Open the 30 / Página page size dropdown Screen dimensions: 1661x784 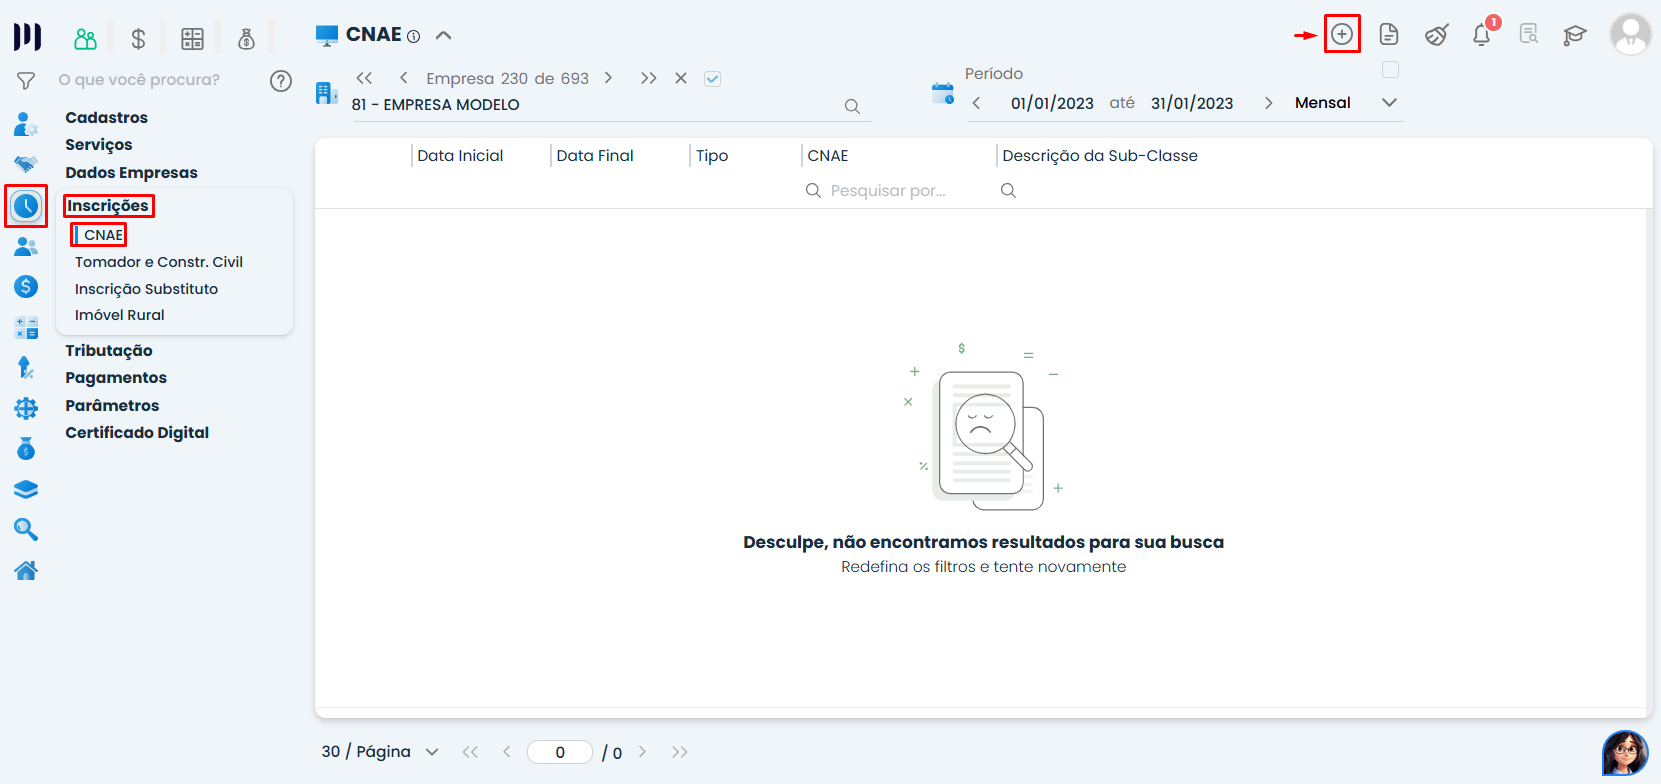coord(432,752)
